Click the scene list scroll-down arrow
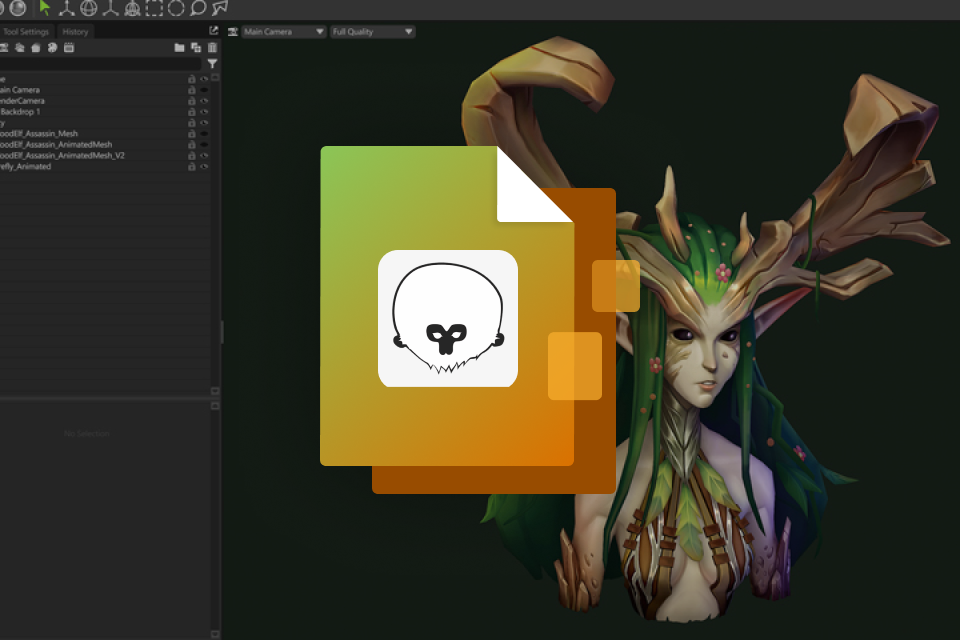The width and height of the screenshot is (960, 640). click(x=216, y=391)
